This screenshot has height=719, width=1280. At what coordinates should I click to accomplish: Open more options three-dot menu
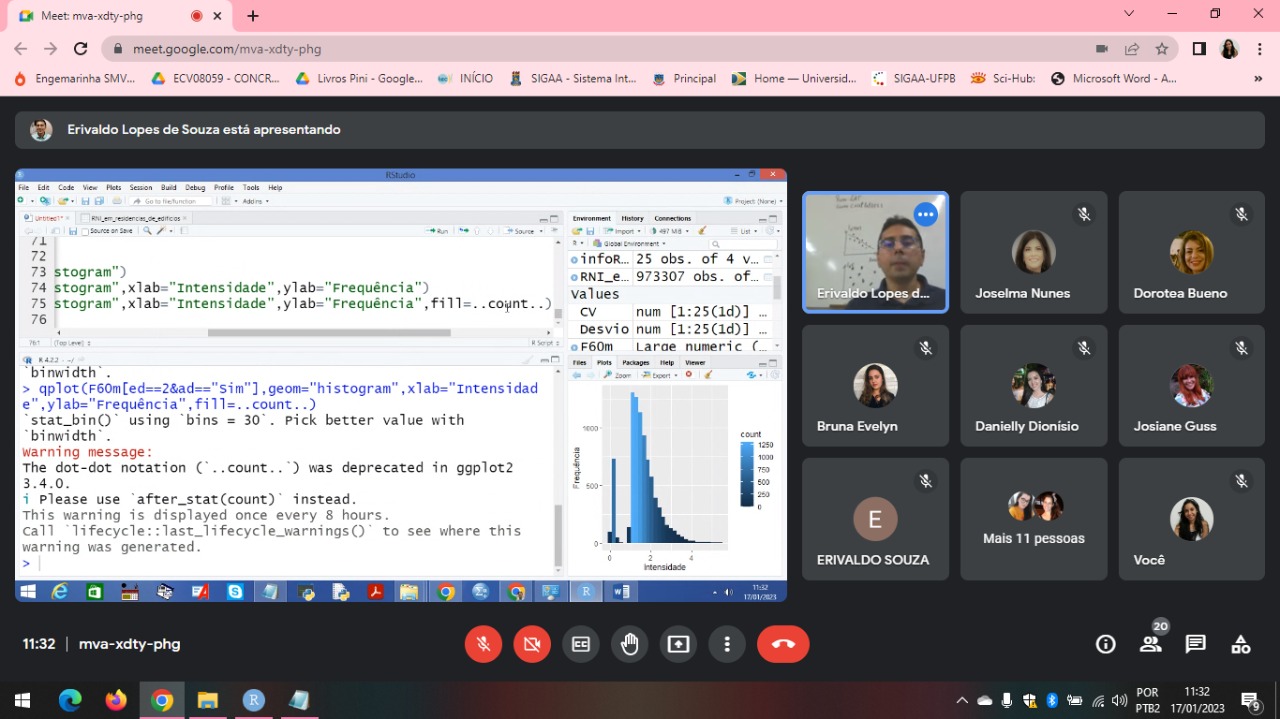click(x=727, y=645)
